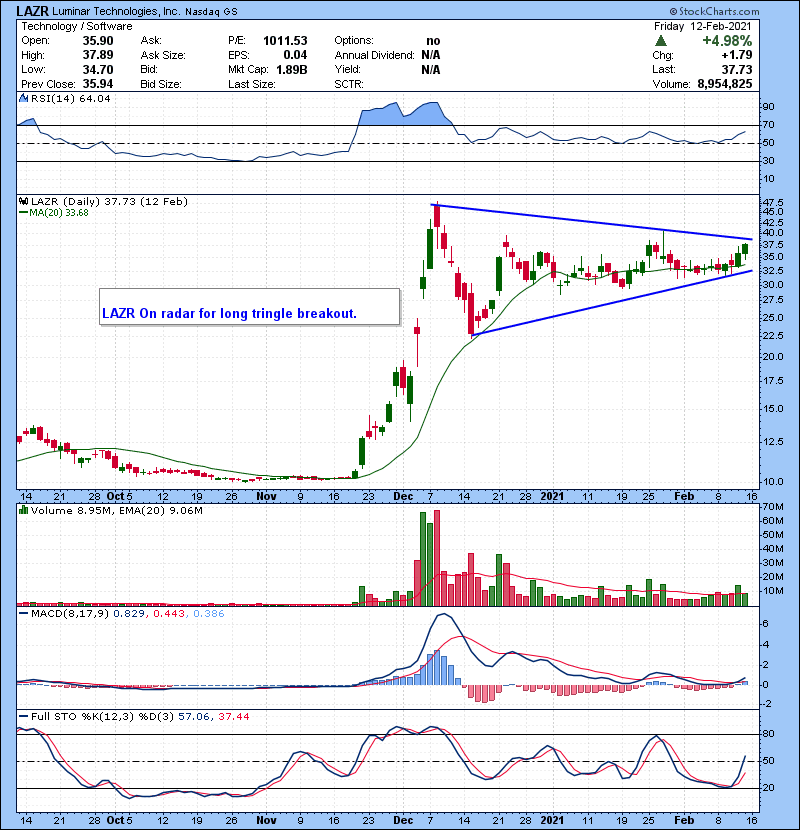
Task: Click the Nasdaq GS exchange label
Action: tap(211, 12)
